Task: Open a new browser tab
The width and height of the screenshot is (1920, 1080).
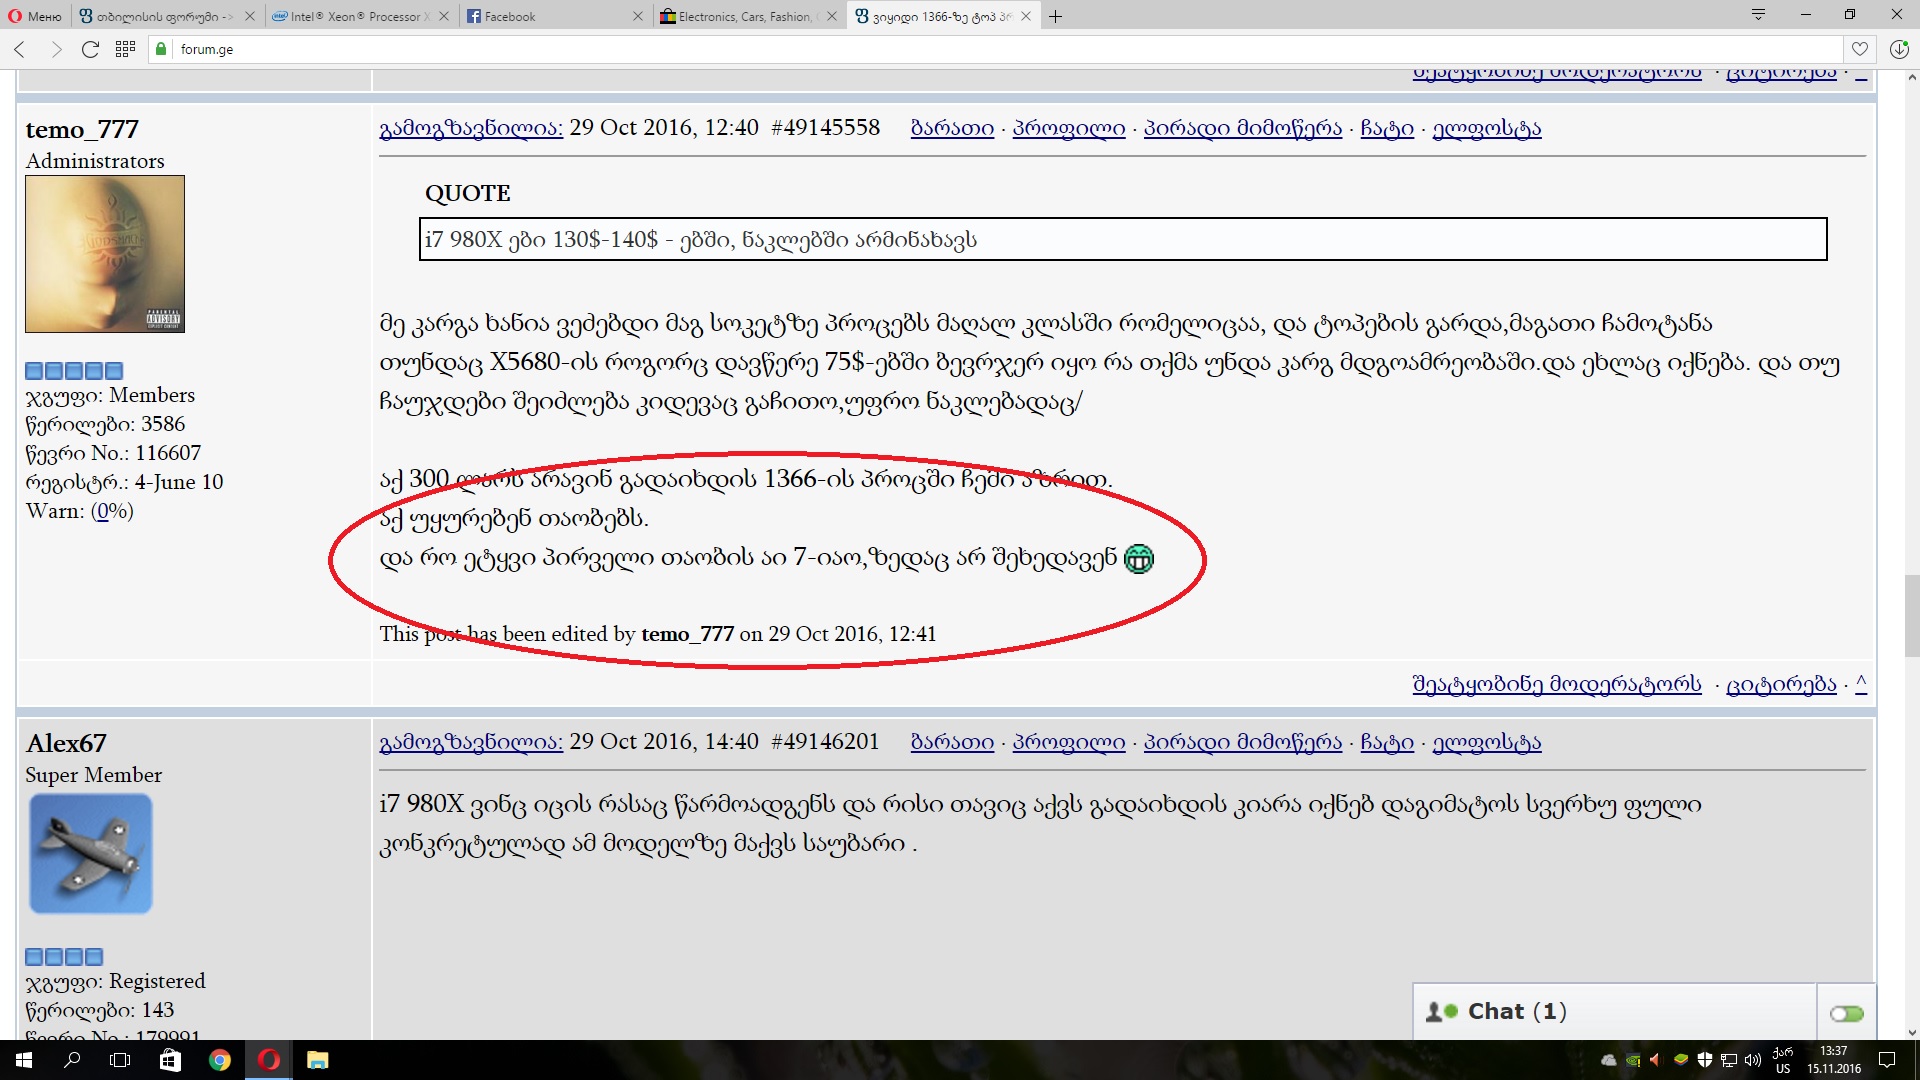Action: point(1056,16)
